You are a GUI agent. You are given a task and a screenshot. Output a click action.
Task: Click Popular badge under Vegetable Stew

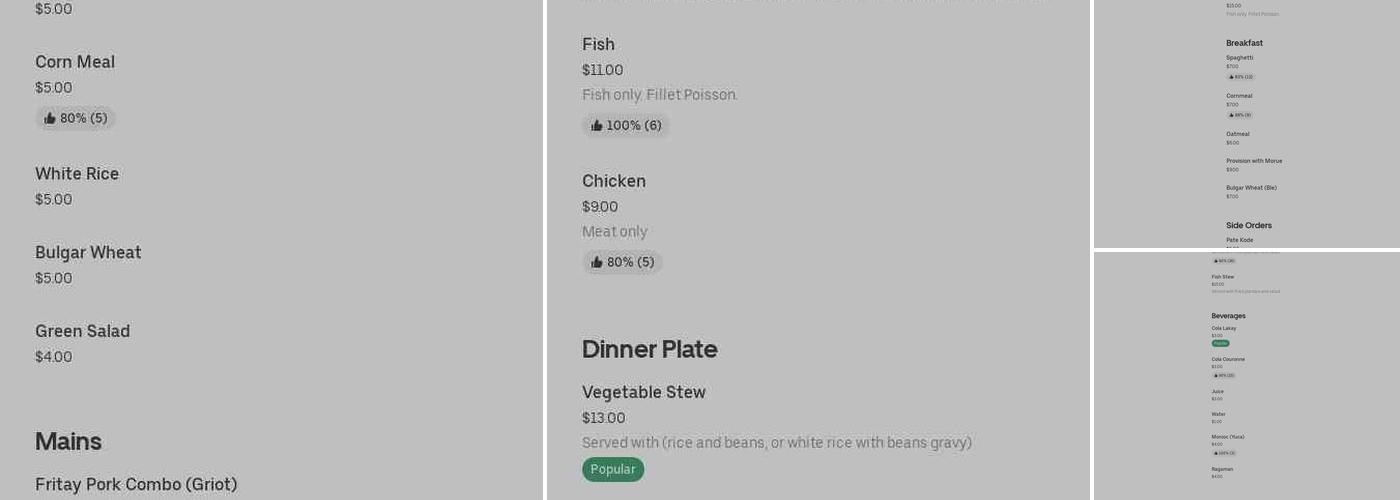click(x=613, y=470)
